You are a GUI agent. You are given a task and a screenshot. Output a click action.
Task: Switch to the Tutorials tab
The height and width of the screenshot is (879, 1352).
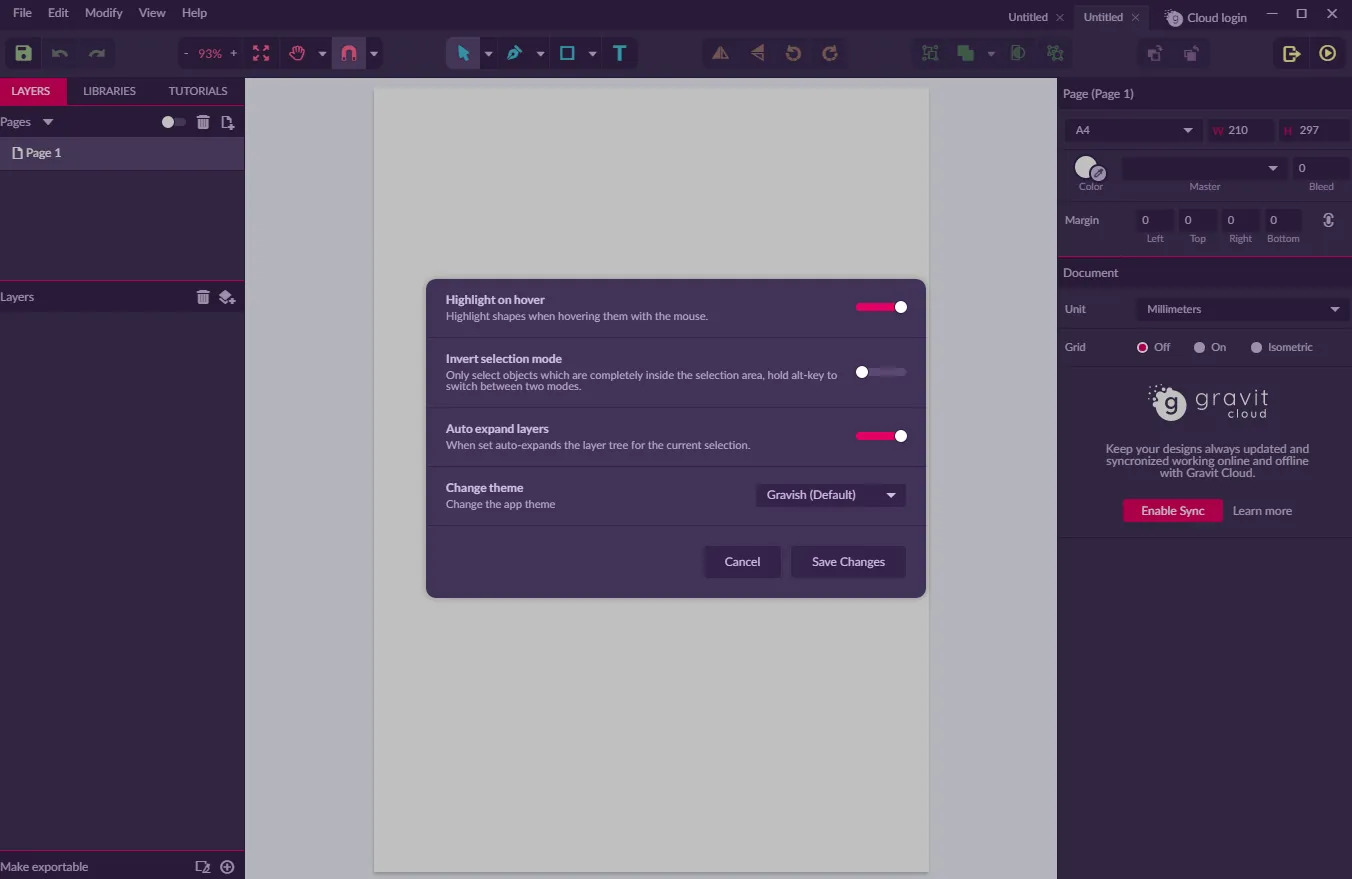[198, 91]
